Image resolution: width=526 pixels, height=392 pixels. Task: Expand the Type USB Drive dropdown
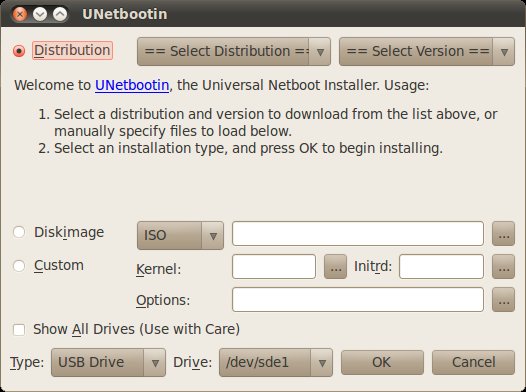point(108,362)
